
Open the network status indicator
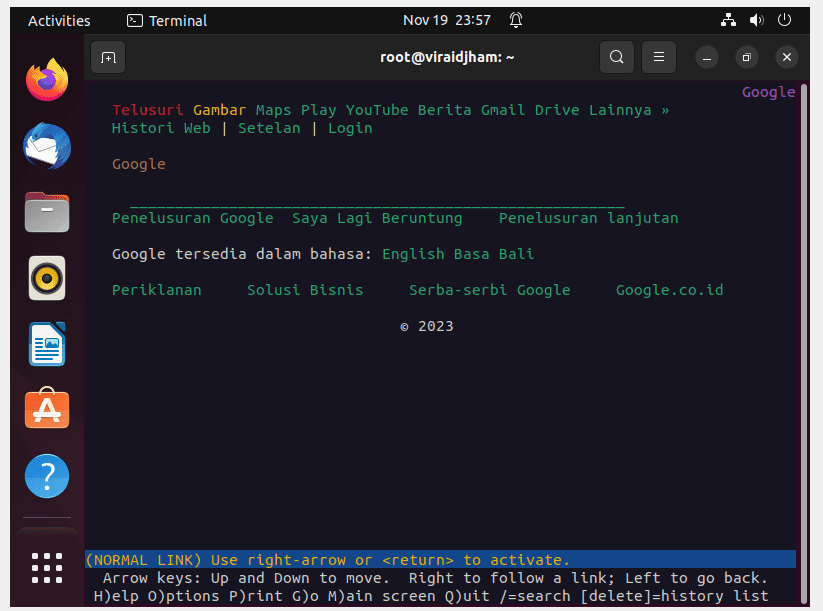click(728, 20)
